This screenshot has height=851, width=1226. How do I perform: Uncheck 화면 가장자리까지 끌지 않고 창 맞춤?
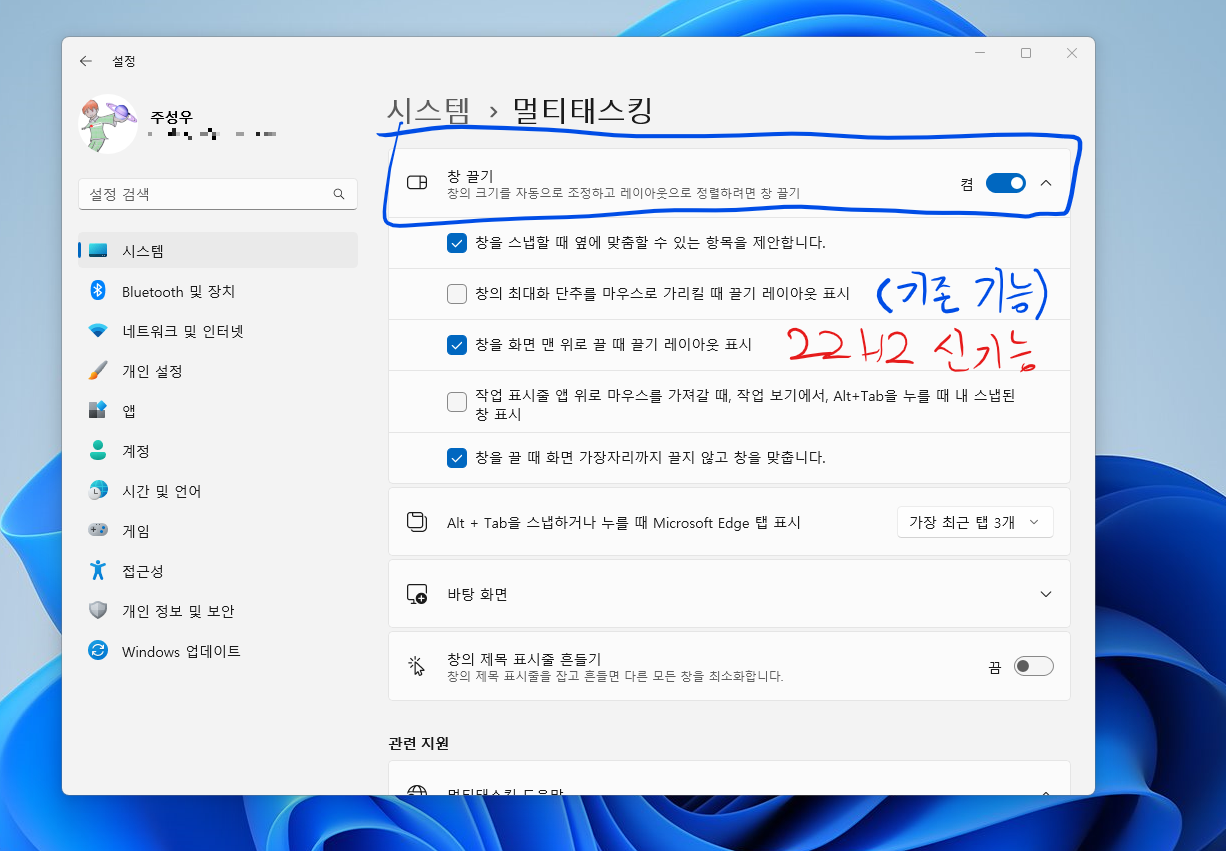pos(457,458)
